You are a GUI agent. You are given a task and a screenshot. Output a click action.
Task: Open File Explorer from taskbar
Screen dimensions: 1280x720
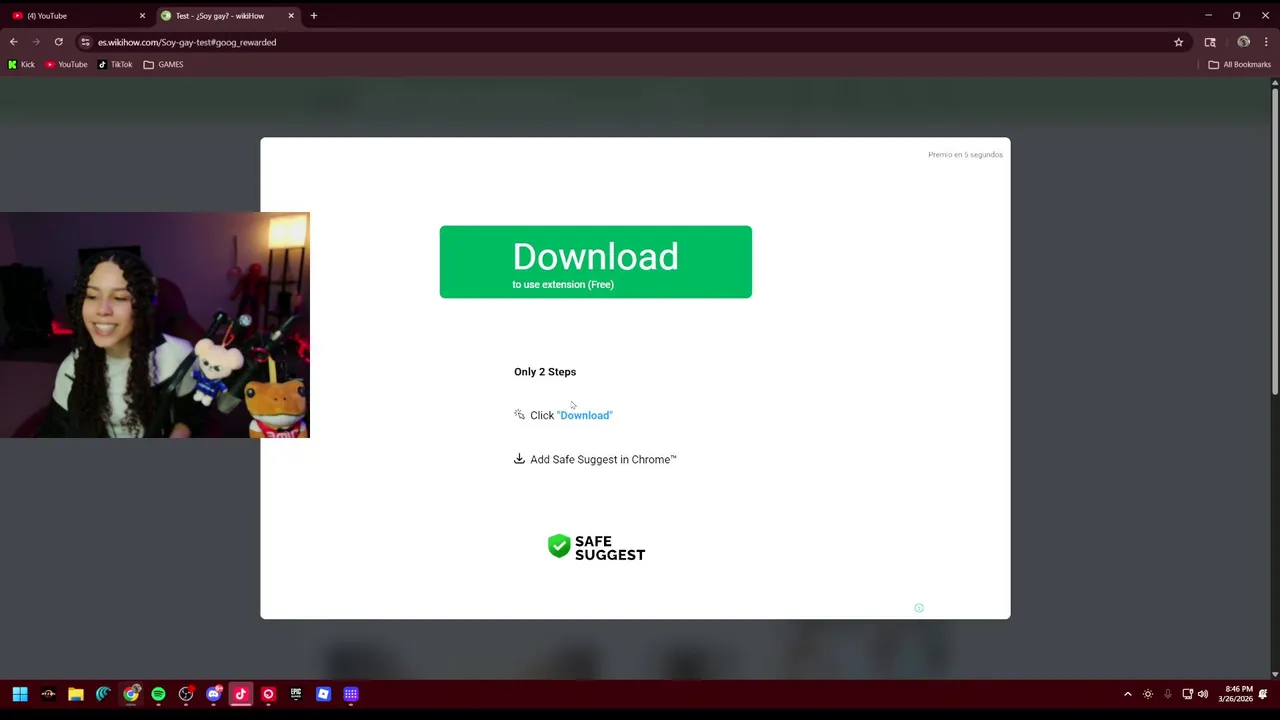pyautogui.click(x=76, y=694)
